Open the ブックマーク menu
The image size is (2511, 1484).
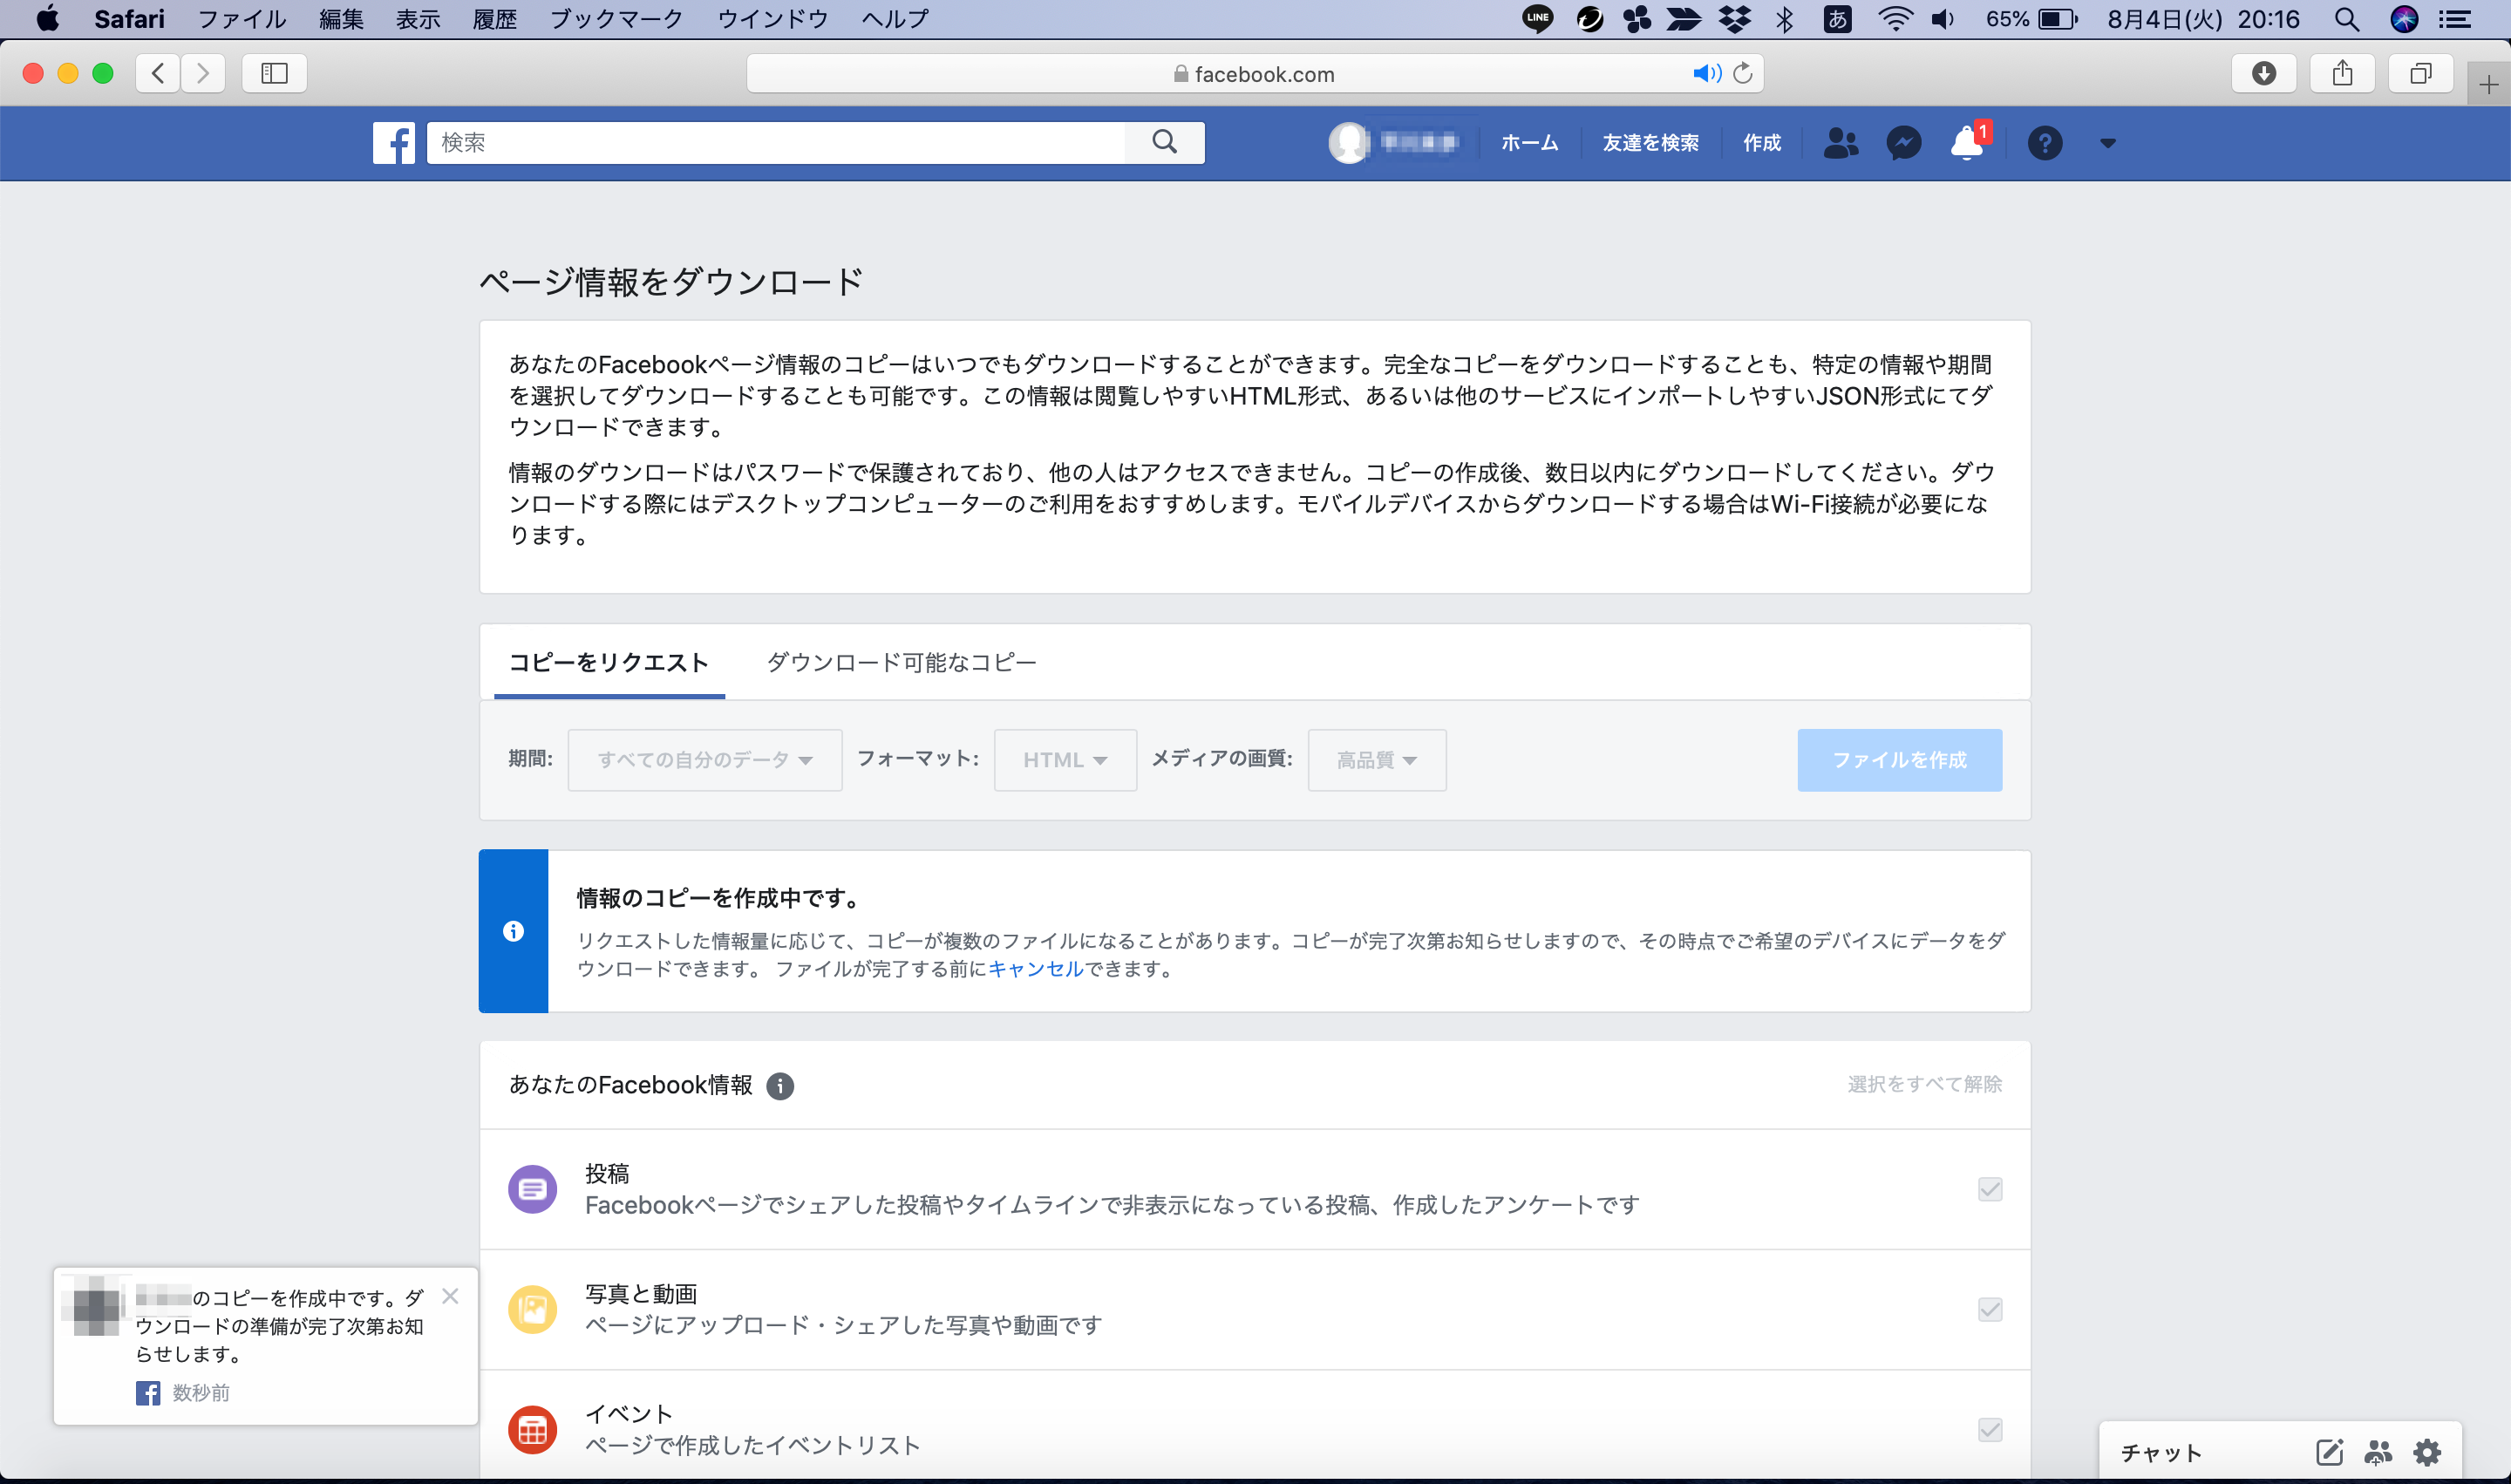coord(617,19)
